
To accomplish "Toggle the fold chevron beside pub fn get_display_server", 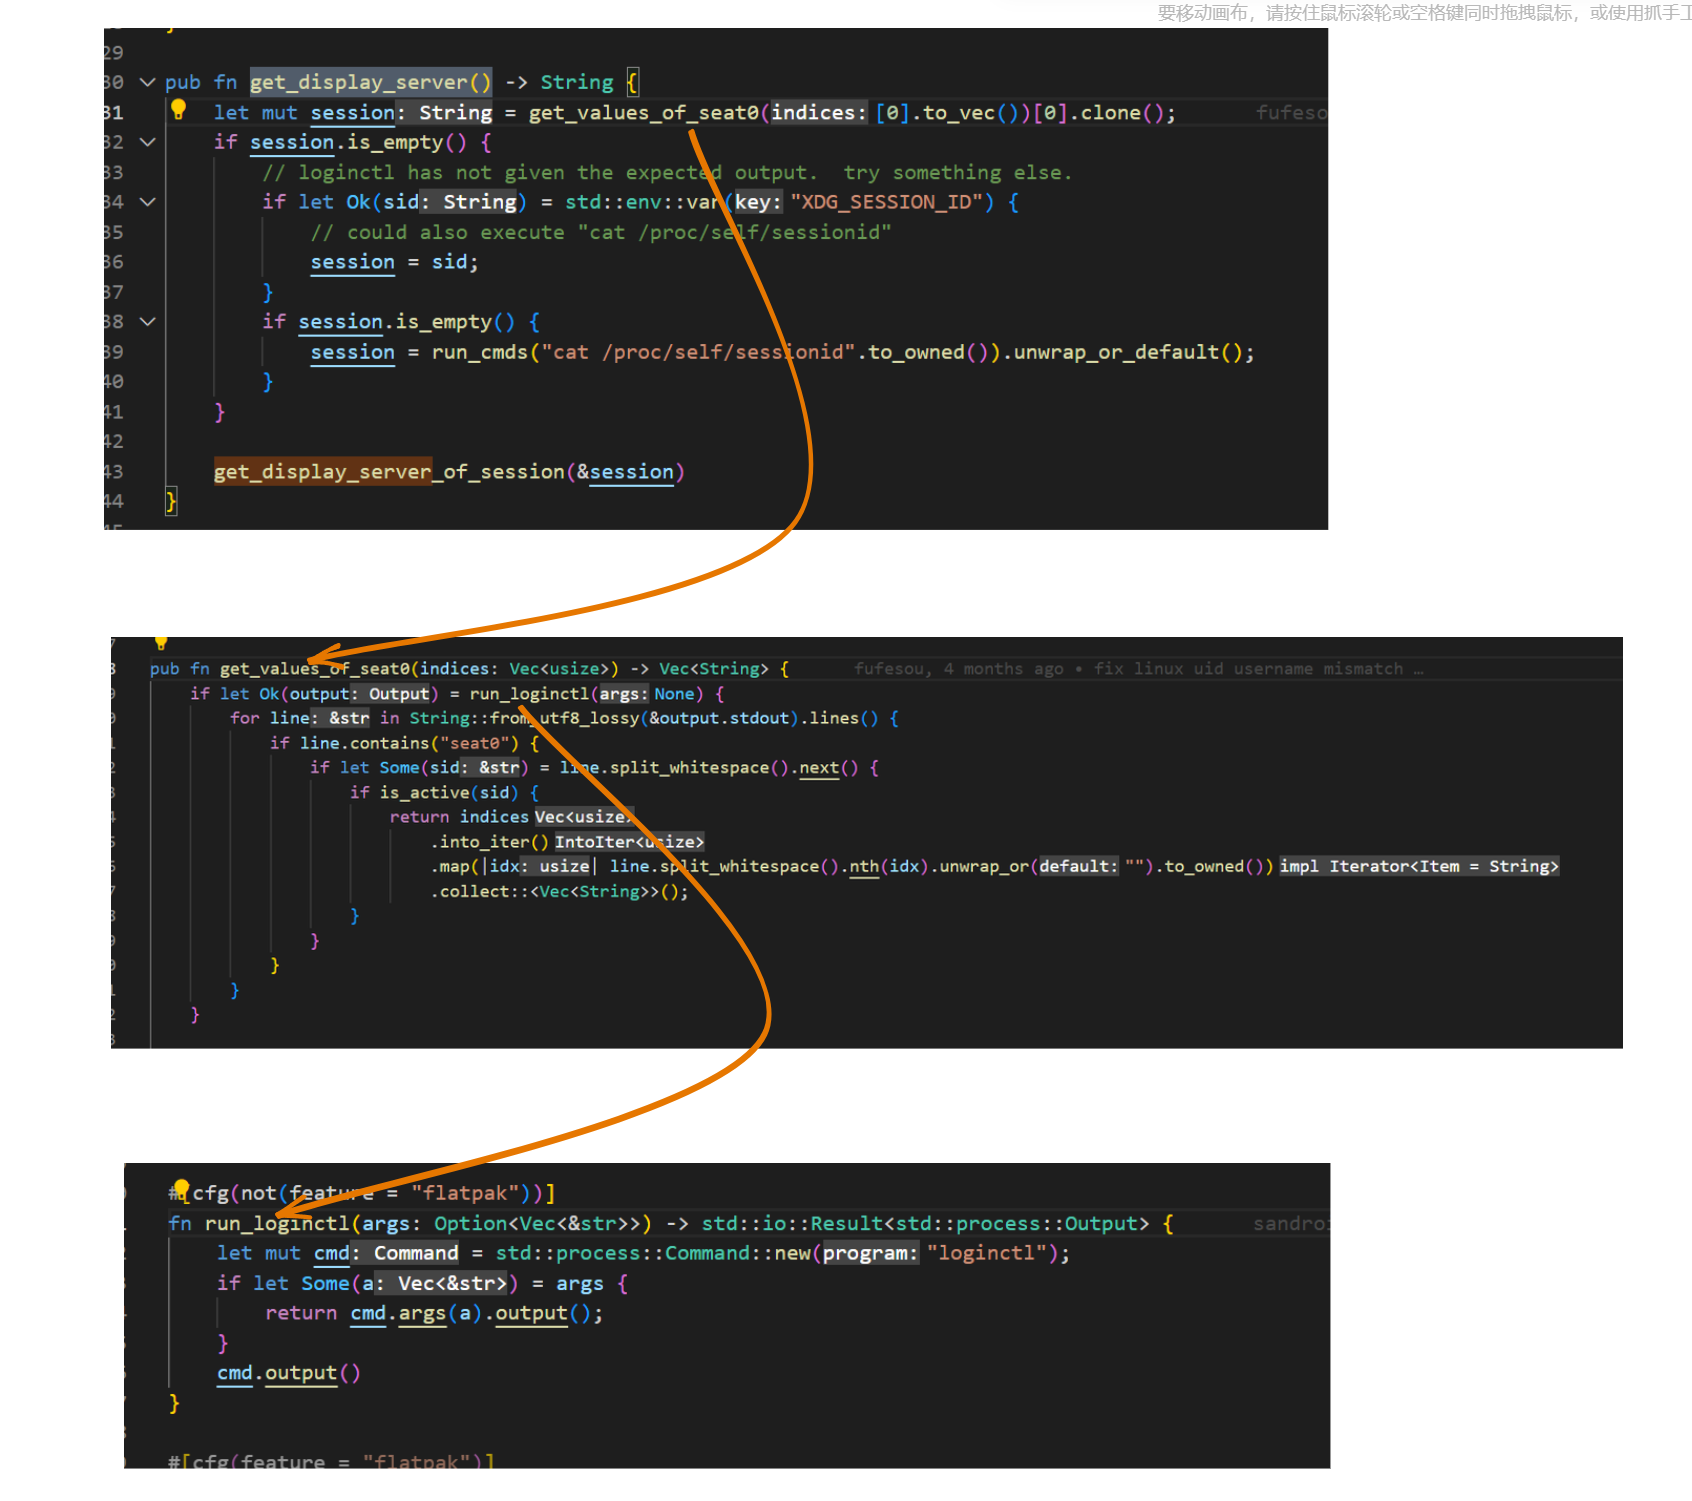I will point(146,82).
